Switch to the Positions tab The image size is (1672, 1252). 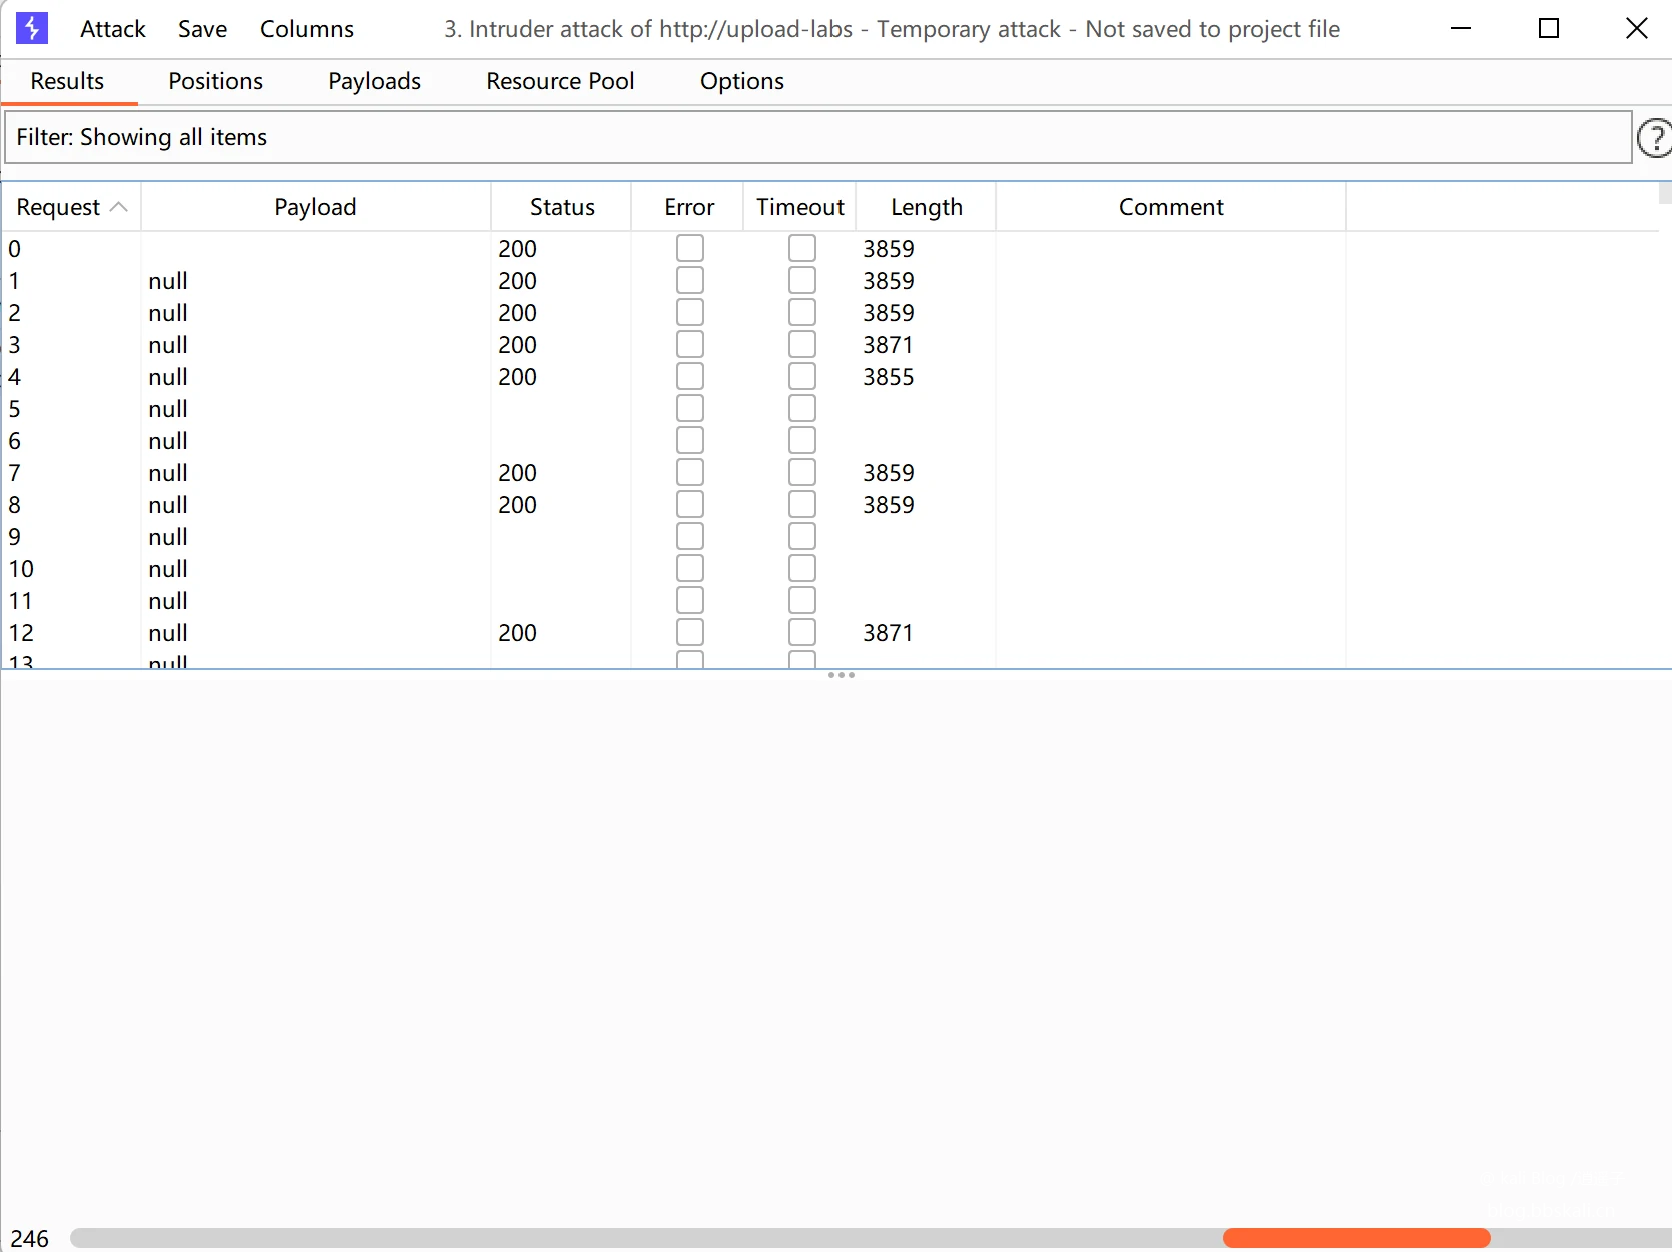[215, 81]
